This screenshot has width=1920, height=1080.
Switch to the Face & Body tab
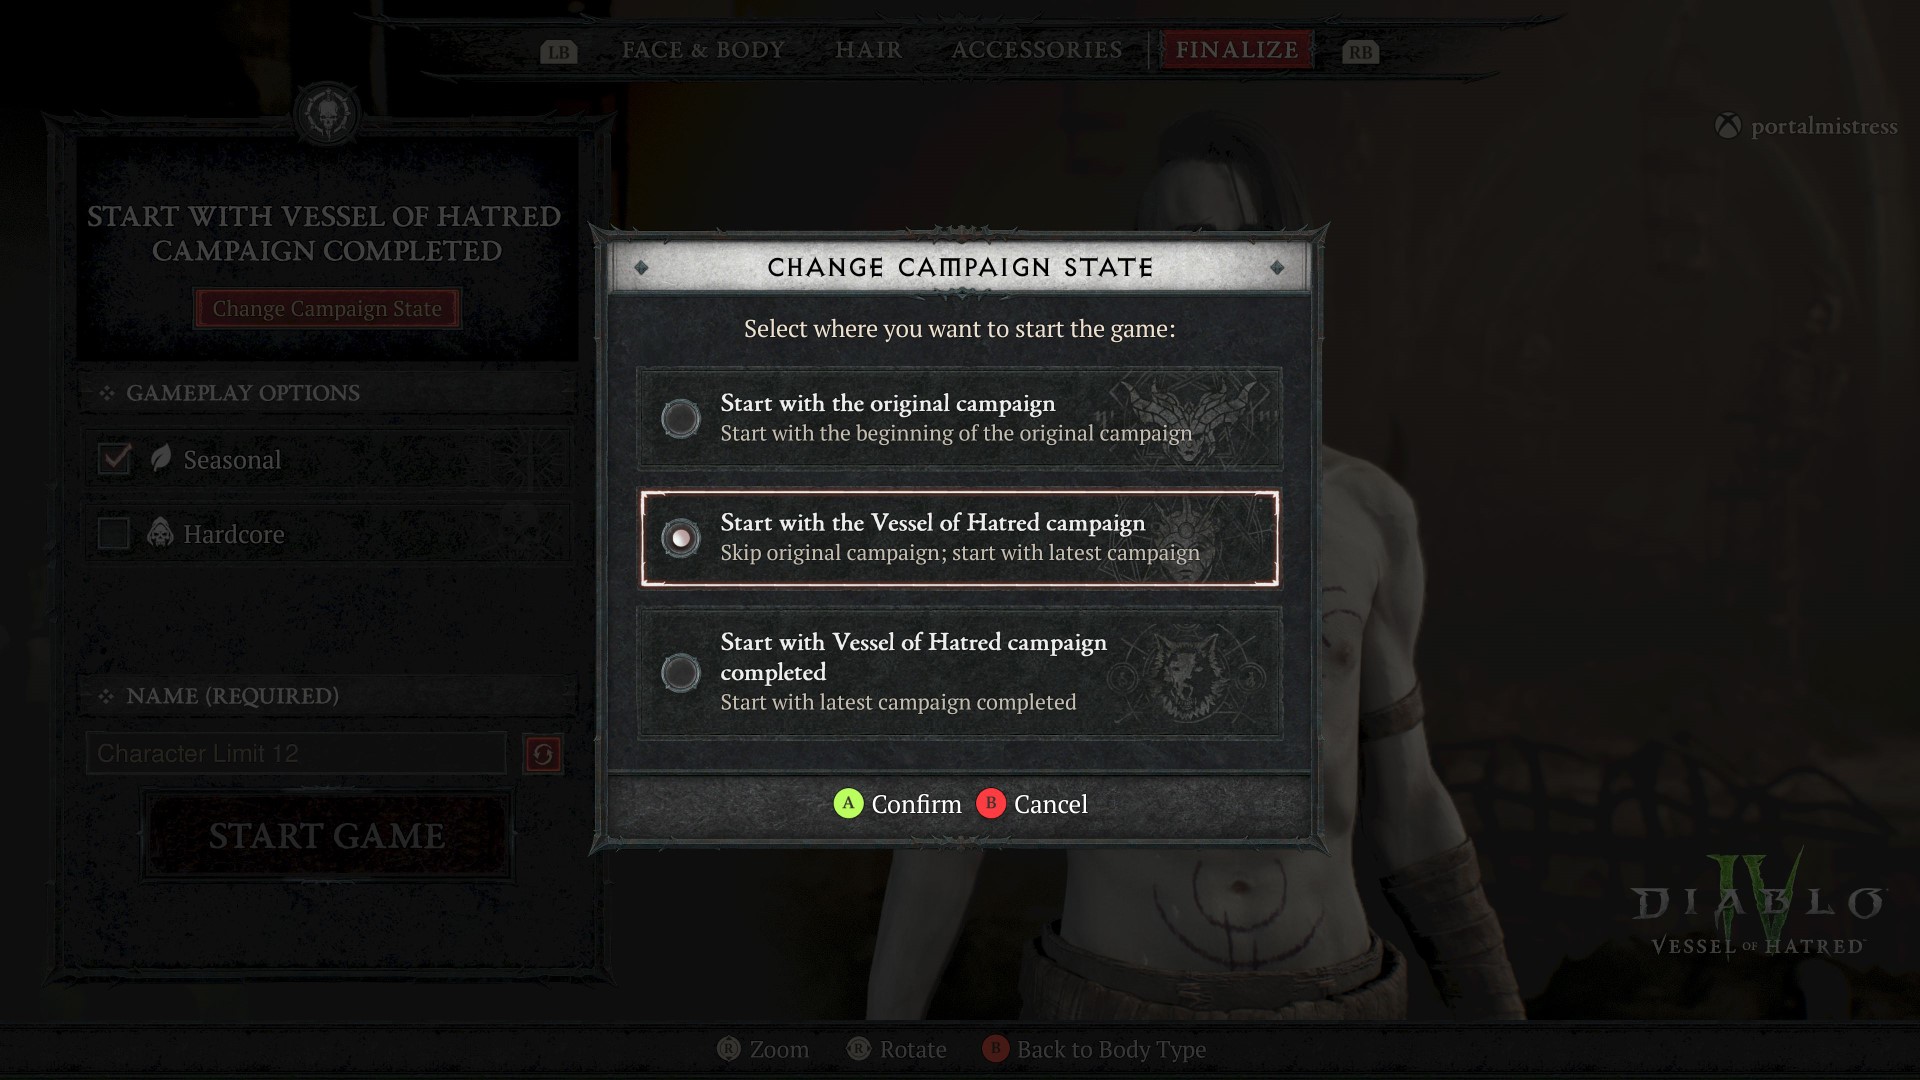pyautogui.click(x=704, y=49)
